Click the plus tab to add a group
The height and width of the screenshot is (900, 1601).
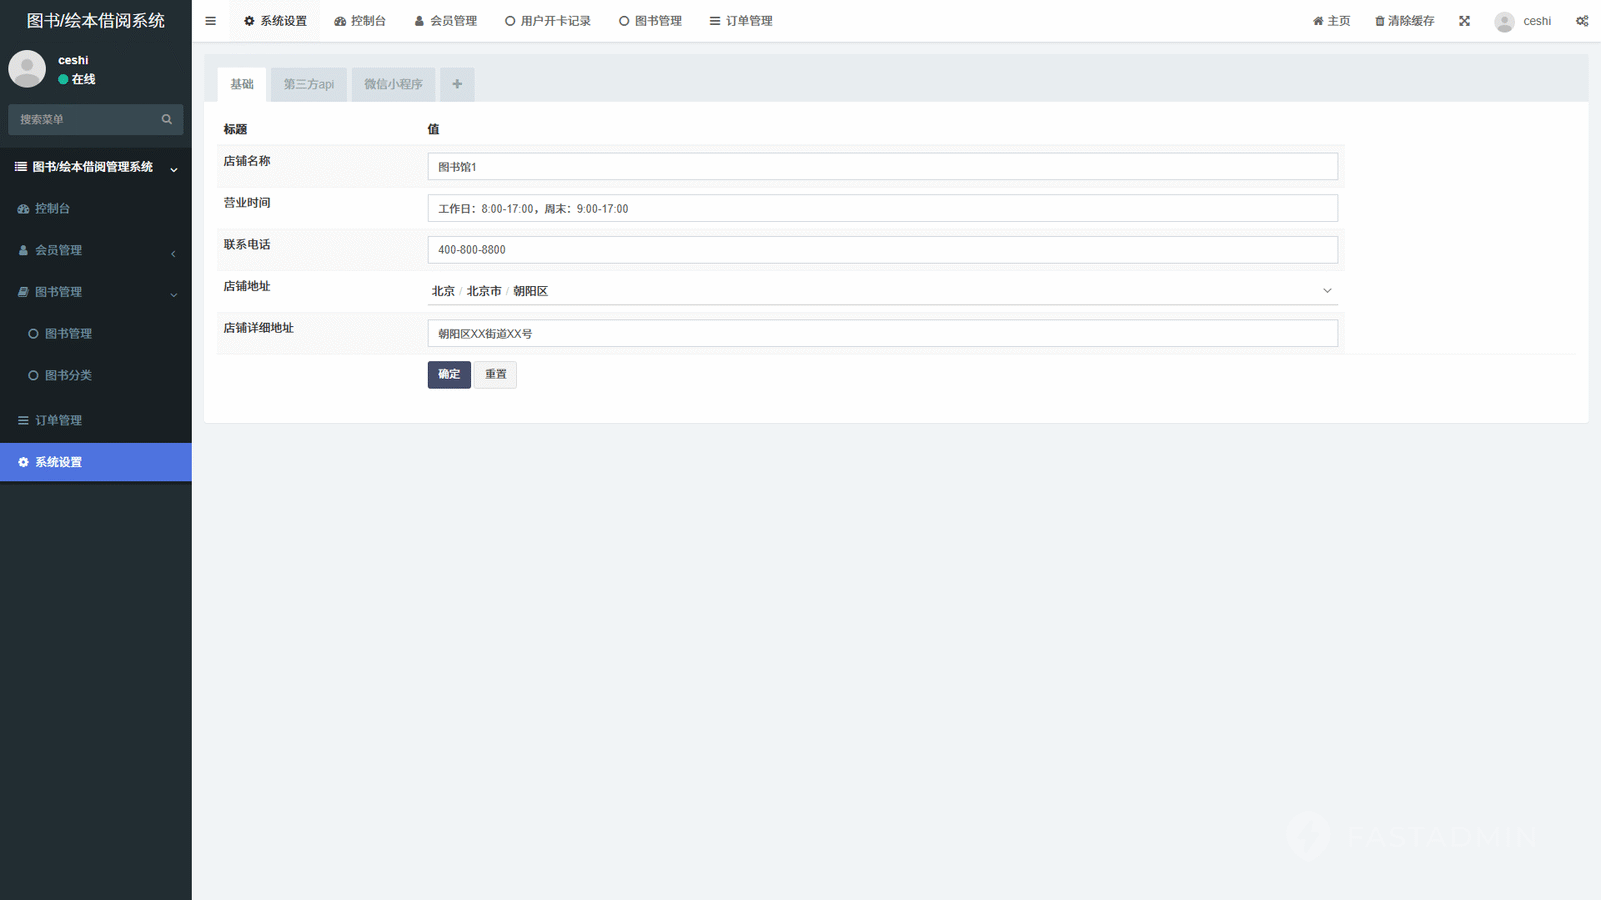click(x=457, y=84)
